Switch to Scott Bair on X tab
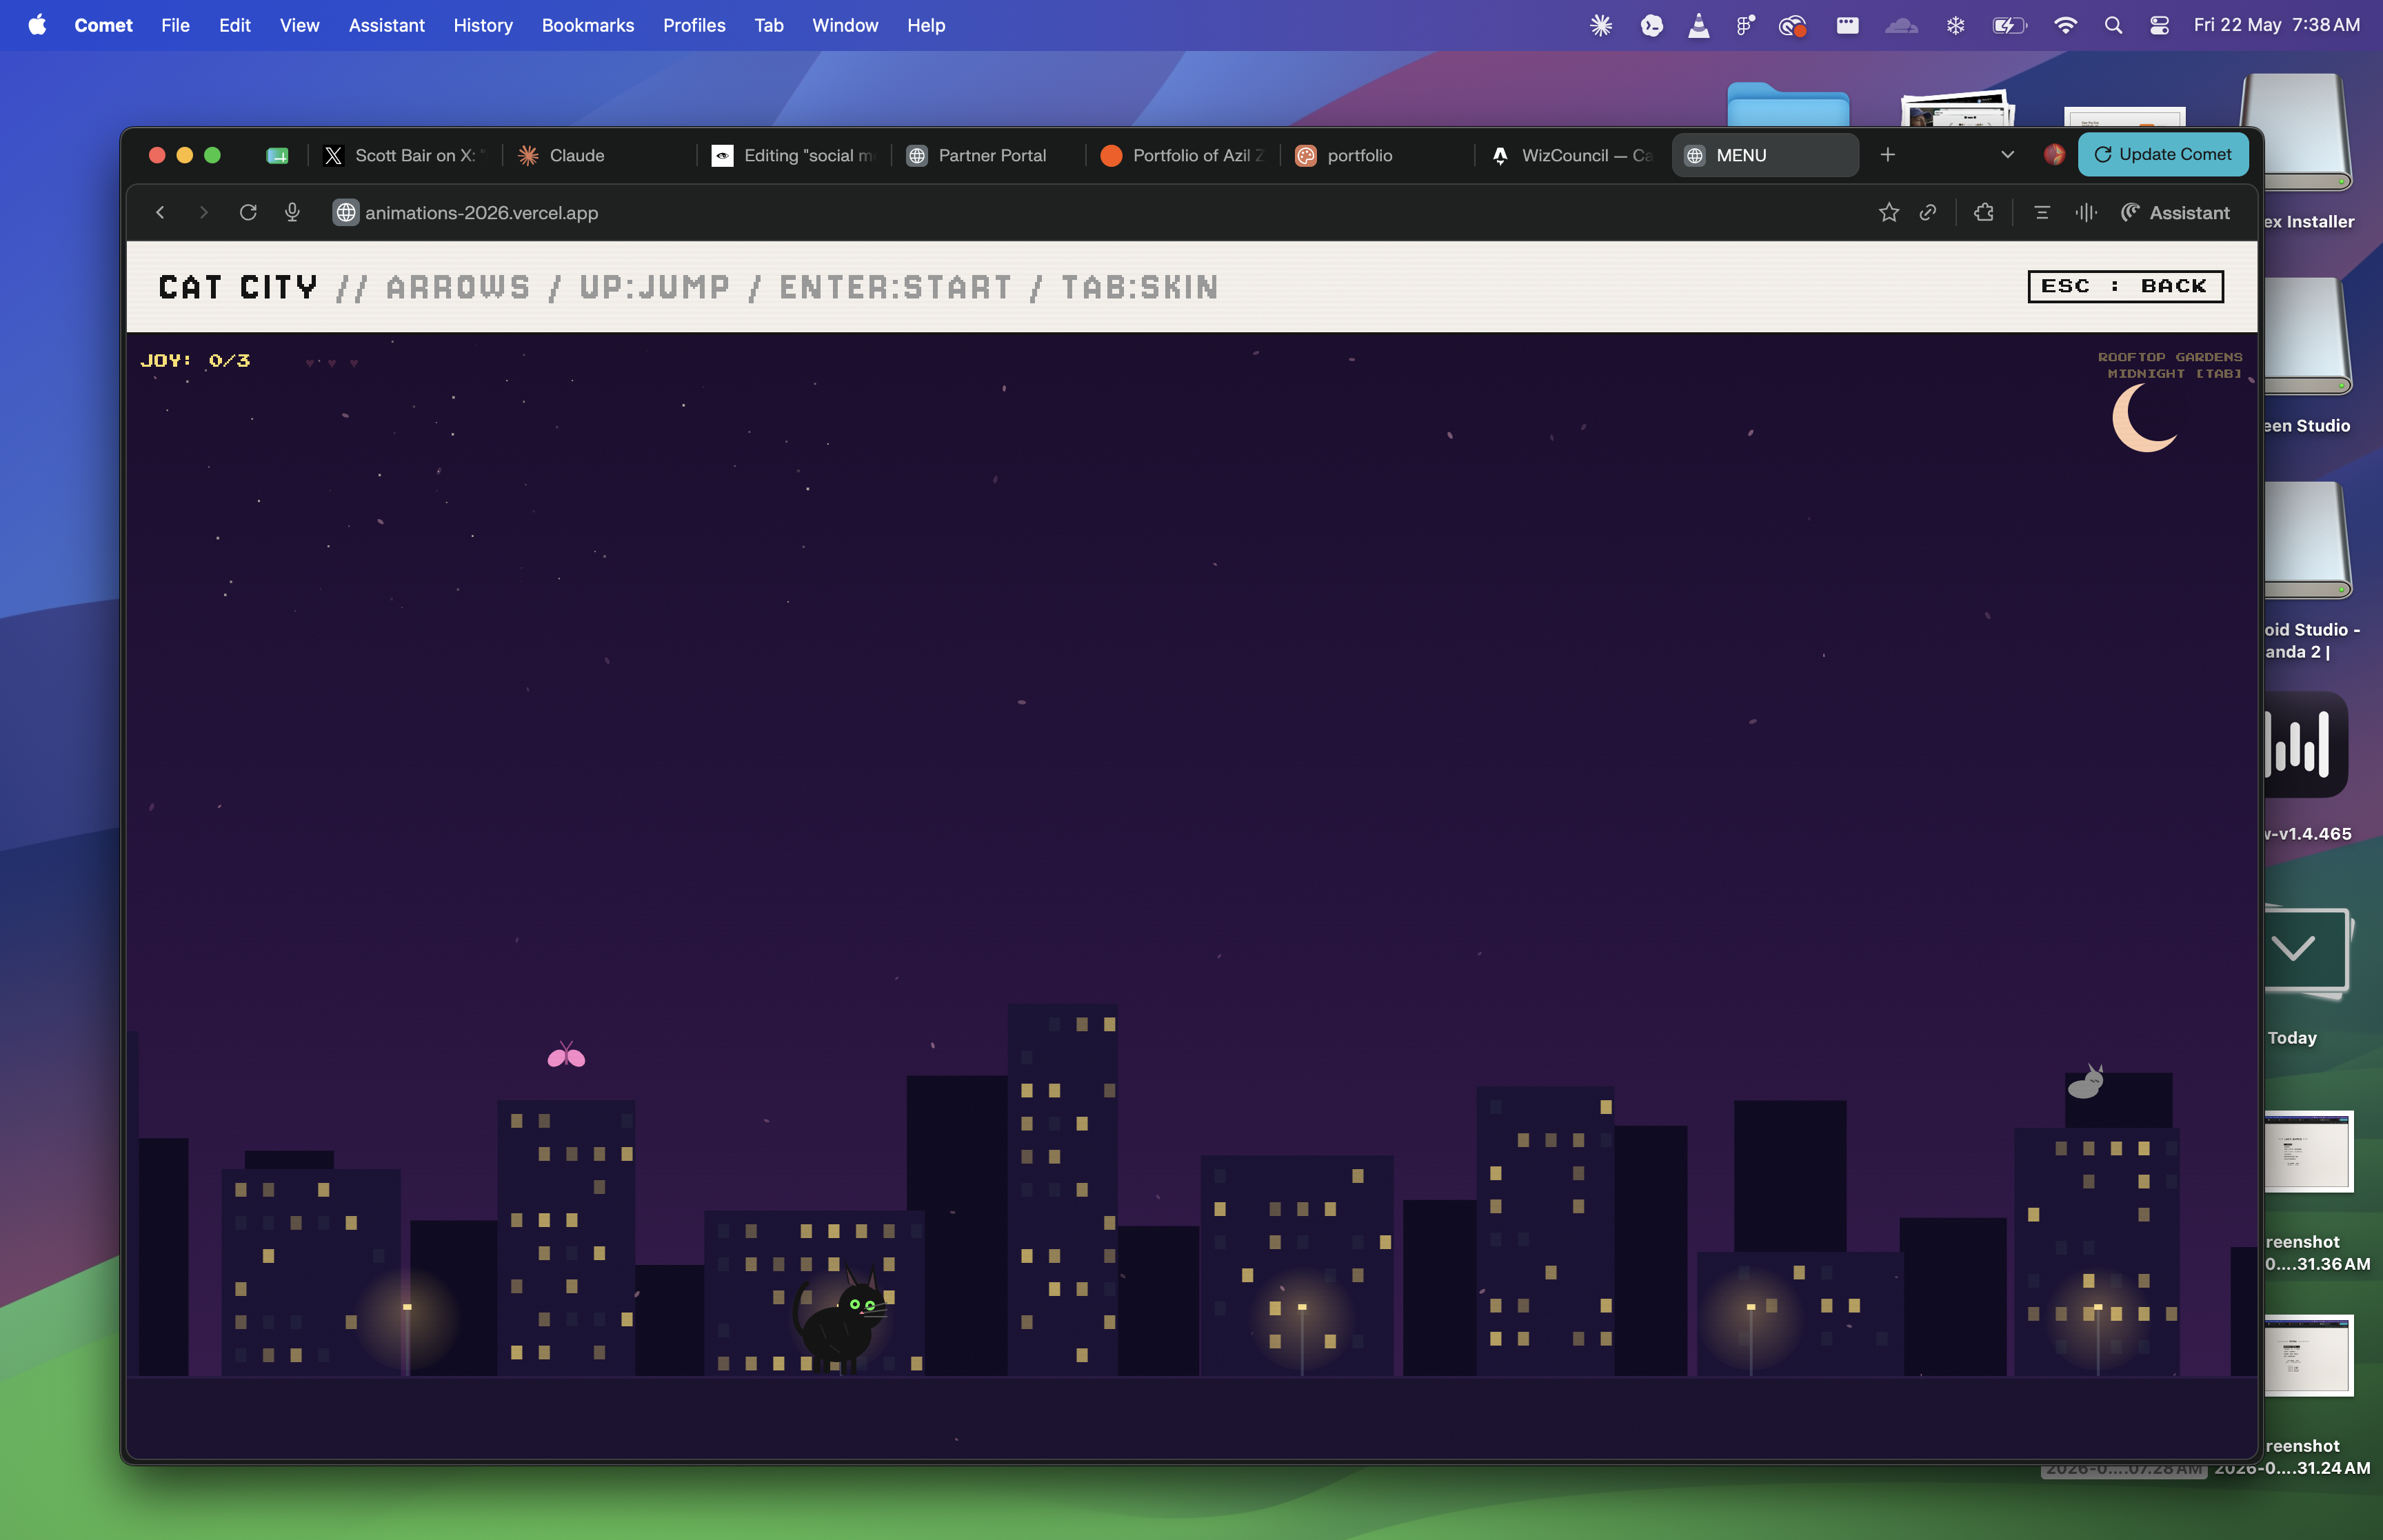The width and height of the screenshot is (2383, 1540). 404,155
